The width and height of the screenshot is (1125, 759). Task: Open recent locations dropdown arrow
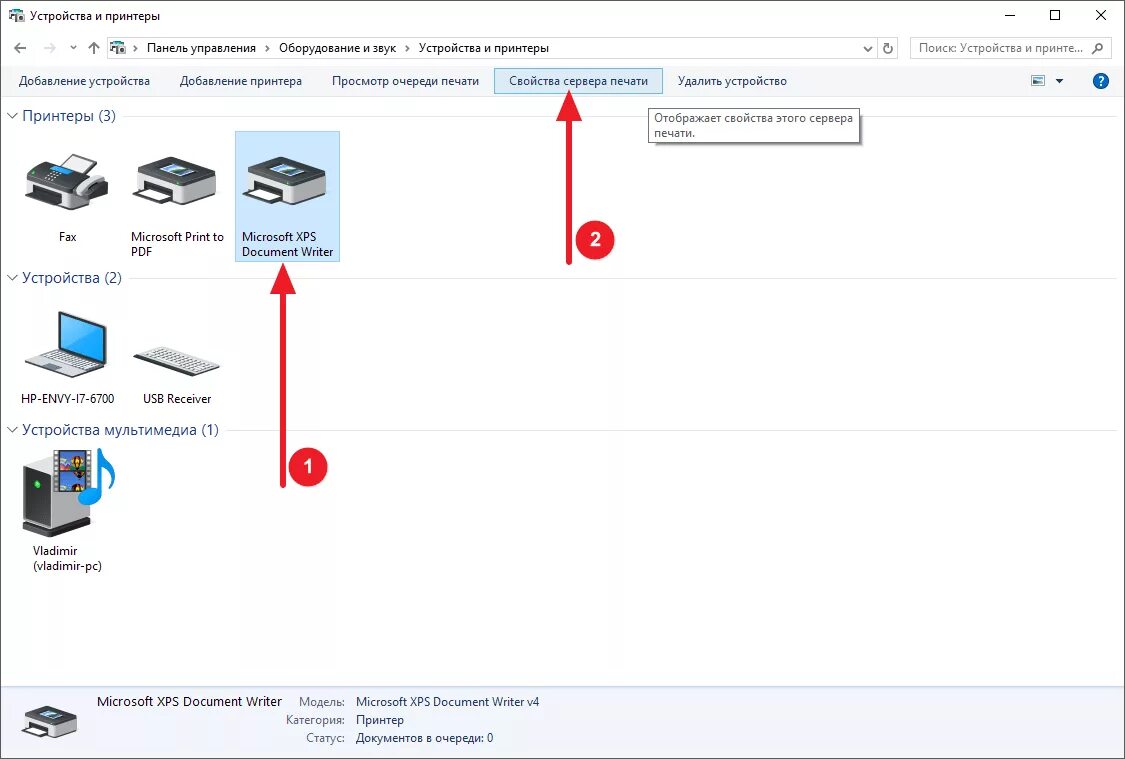click(x=73, y=48)
